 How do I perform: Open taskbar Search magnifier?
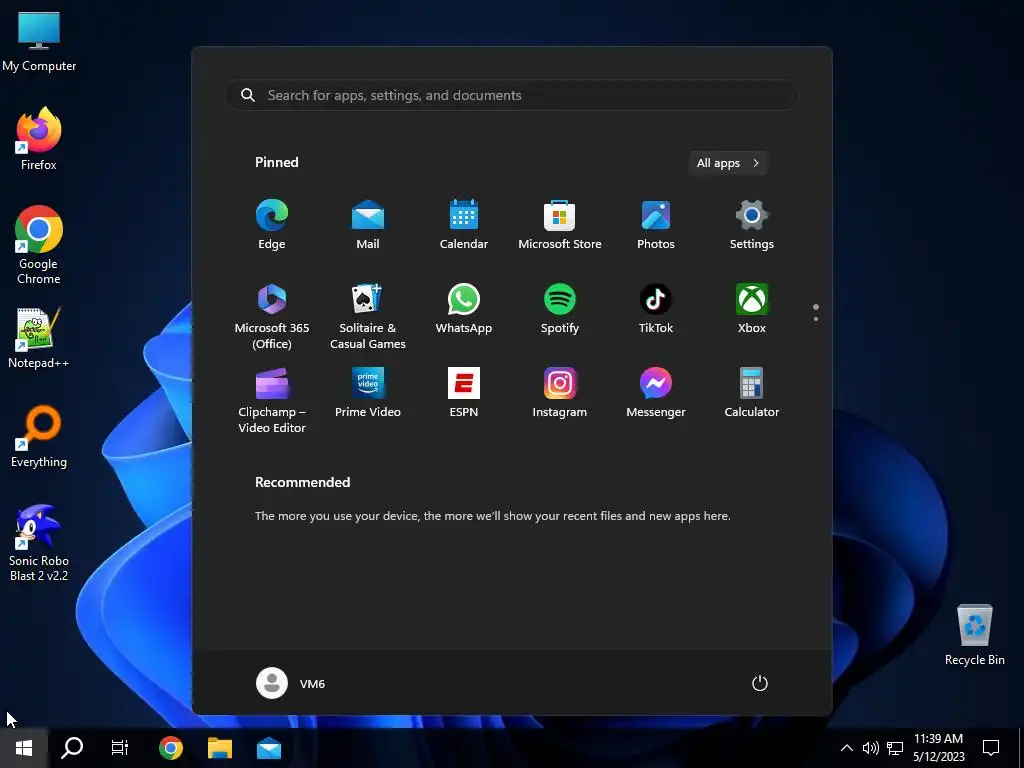coord(72,748)
